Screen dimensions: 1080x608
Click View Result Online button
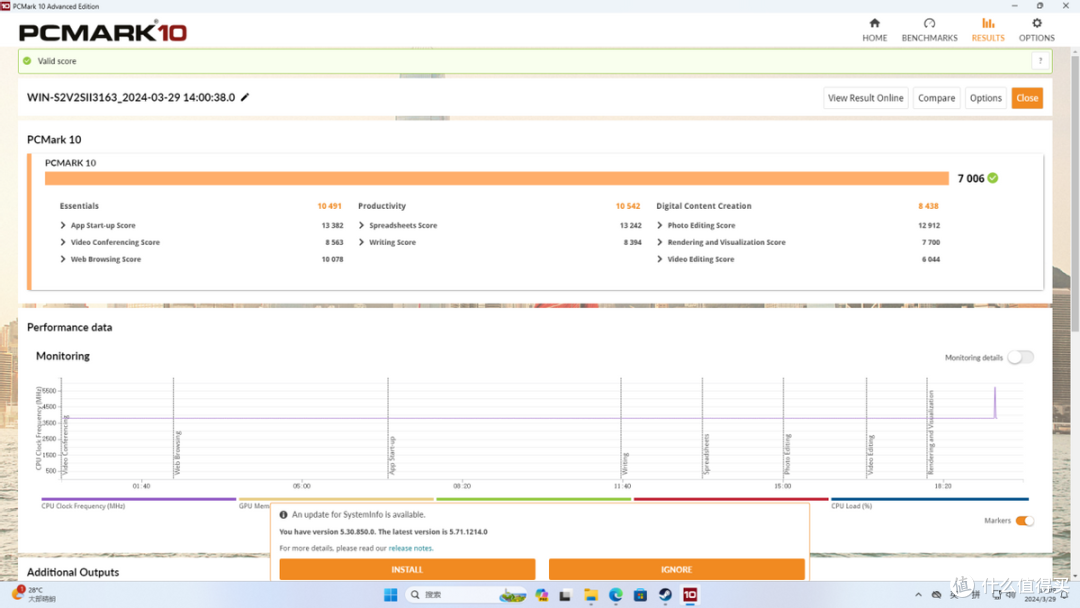pos(865,98)
